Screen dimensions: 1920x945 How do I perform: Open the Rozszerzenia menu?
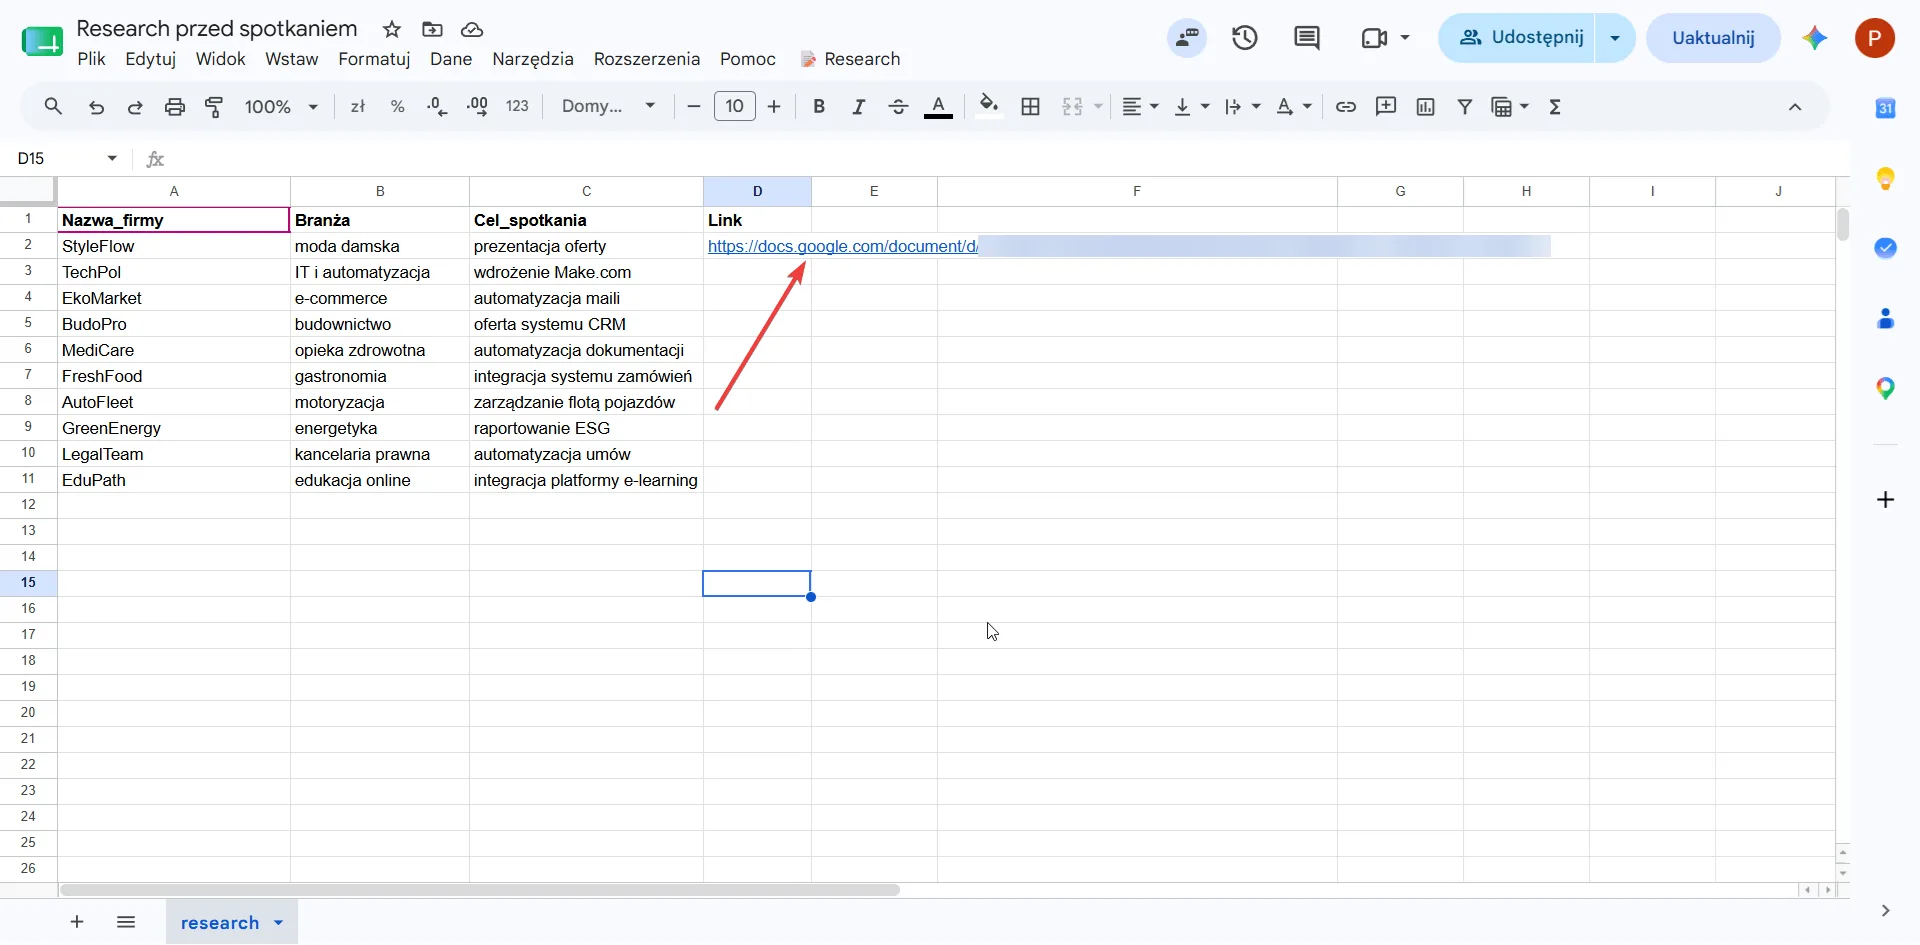[x=647, y=59]
